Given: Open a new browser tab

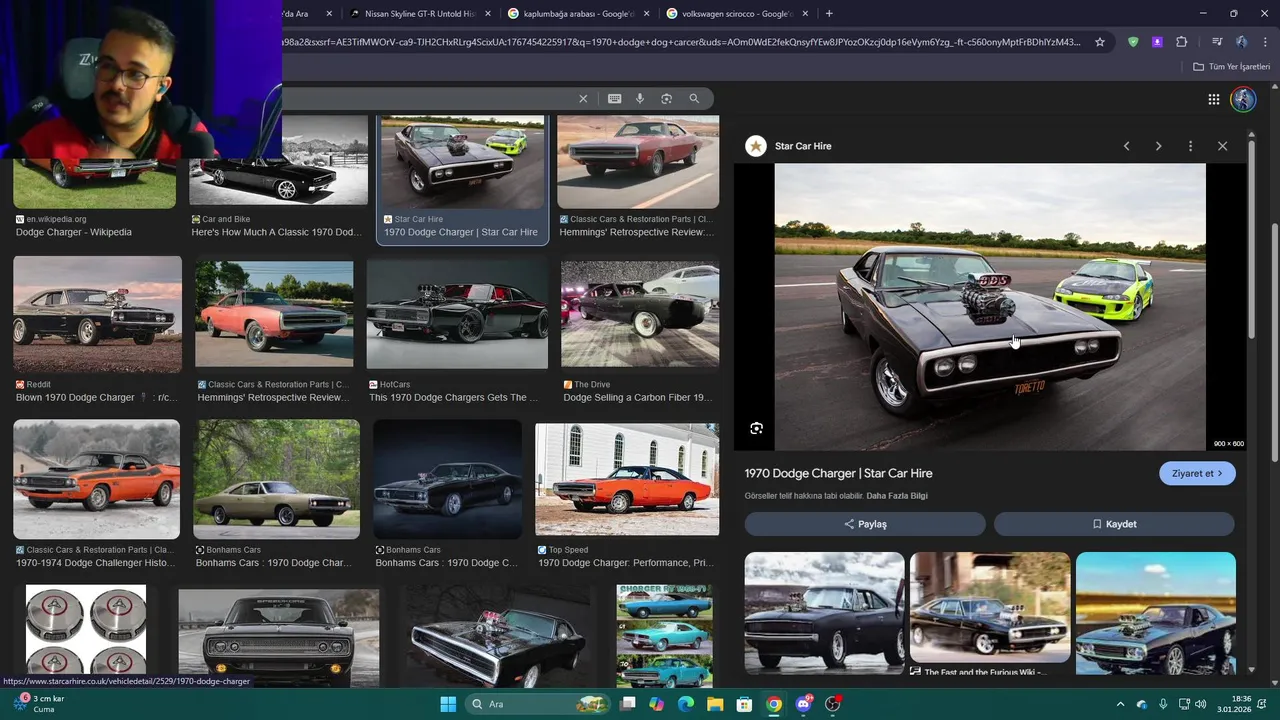Looking at the screenshot, I should tap(829, 14).
